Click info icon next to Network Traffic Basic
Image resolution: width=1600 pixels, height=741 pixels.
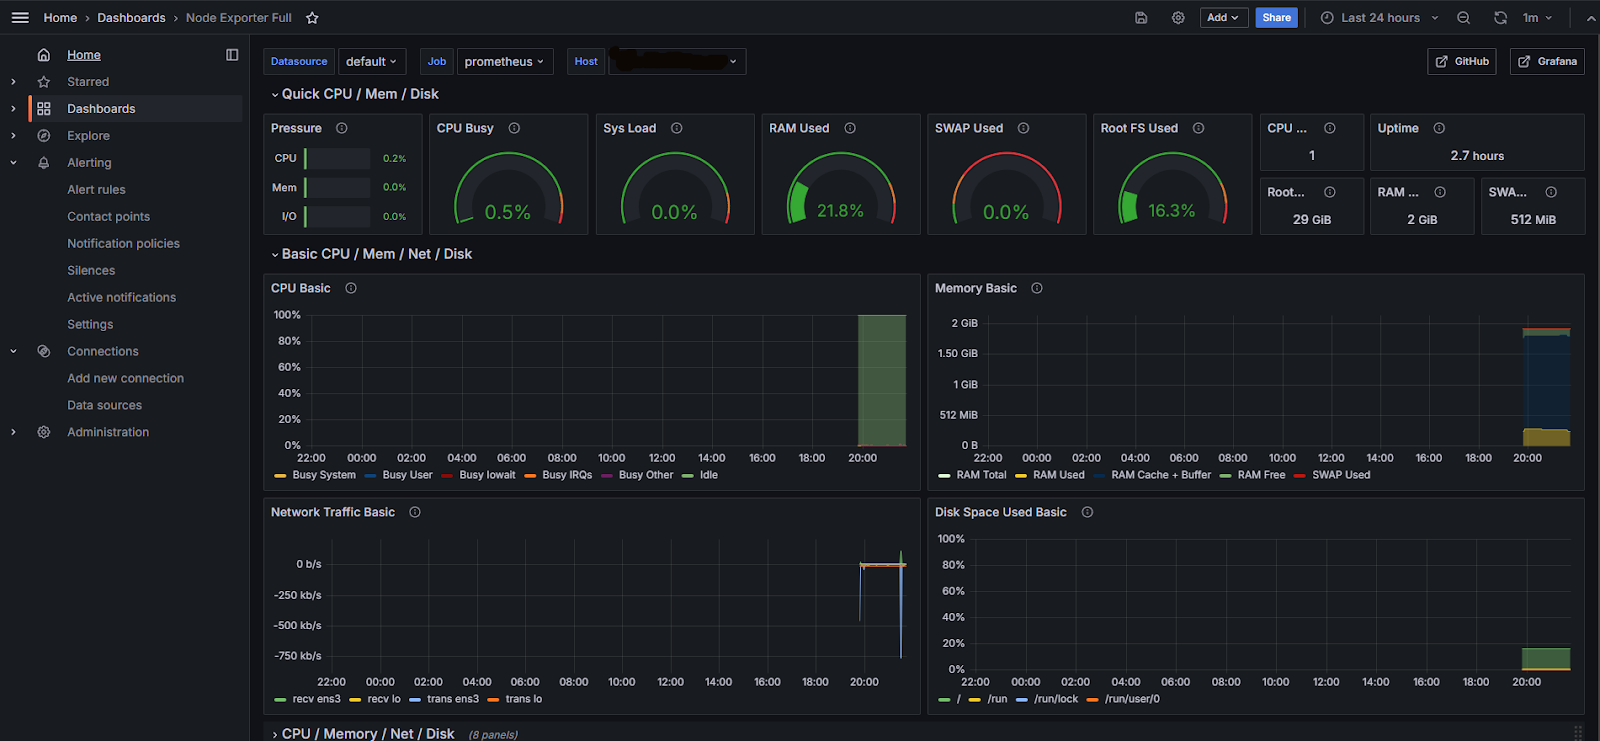tap(415, 512)
